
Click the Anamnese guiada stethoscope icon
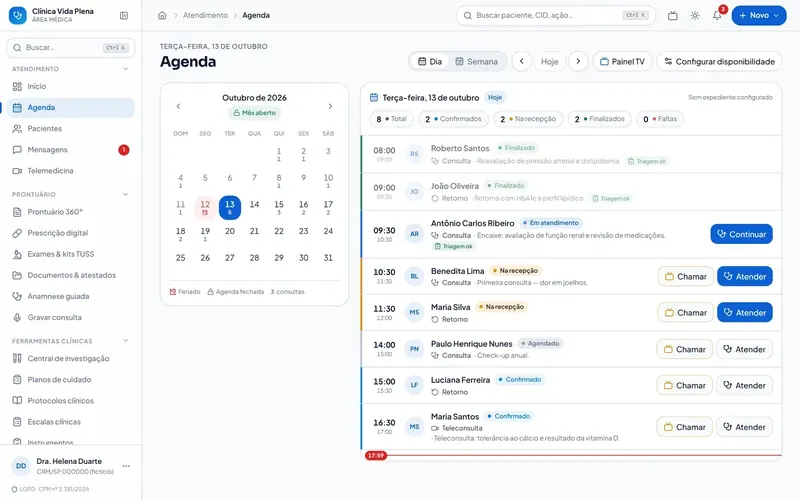17,296
